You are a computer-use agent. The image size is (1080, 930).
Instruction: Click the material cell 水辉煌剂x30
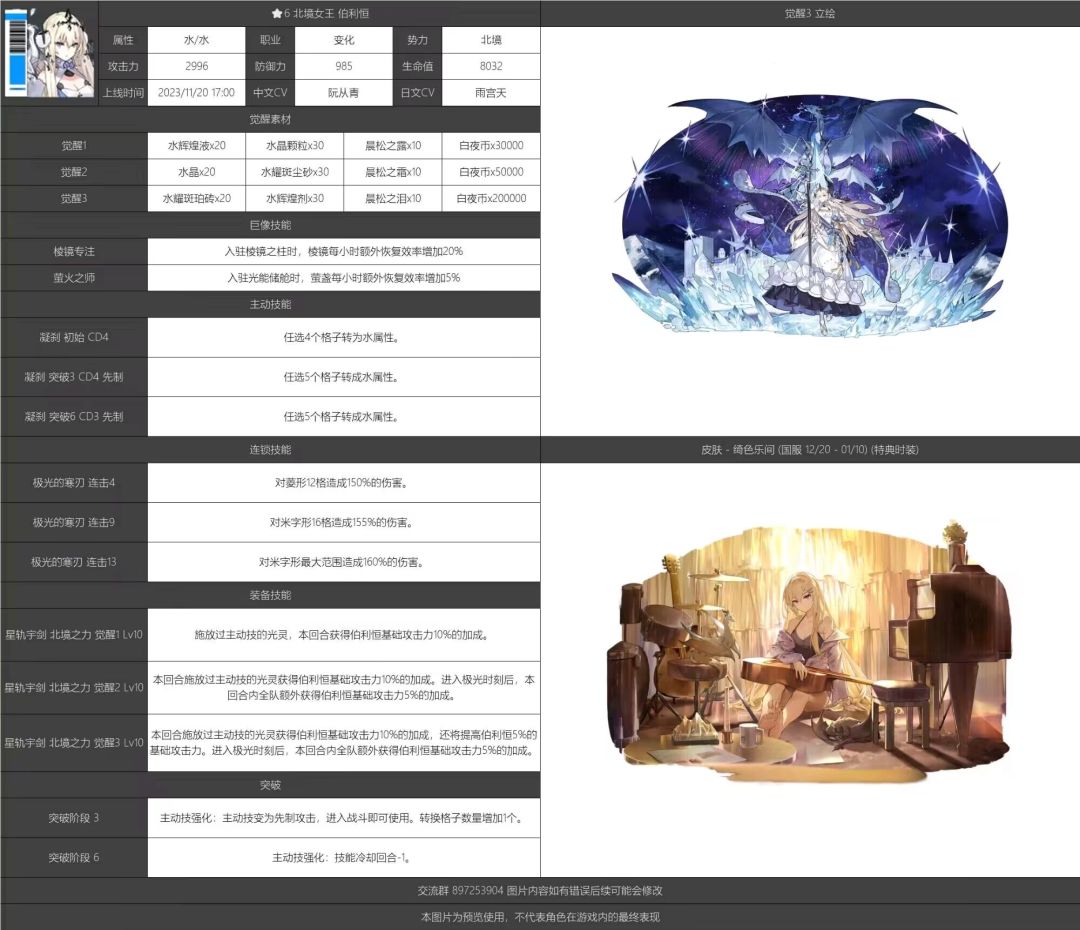pos(295,198)
